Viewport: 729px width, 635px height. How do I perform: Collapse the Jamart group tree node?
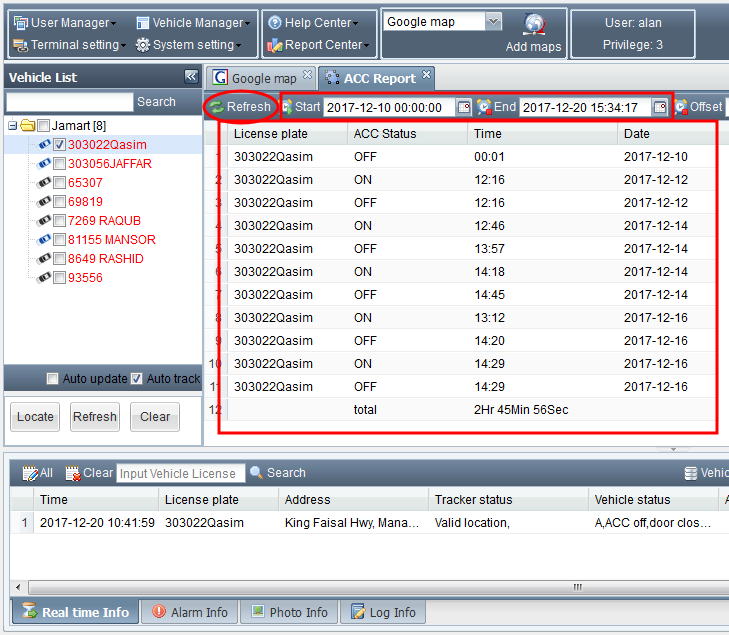point(11,126)
